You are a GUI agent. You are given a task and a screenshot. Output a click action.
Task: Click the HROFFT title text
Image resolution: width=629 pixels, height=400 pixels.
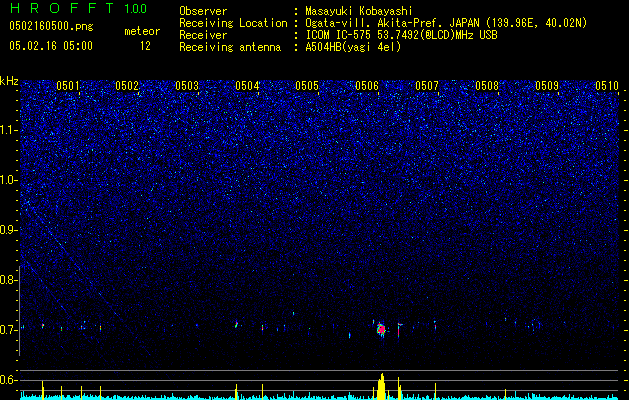(x=62, y=8)
